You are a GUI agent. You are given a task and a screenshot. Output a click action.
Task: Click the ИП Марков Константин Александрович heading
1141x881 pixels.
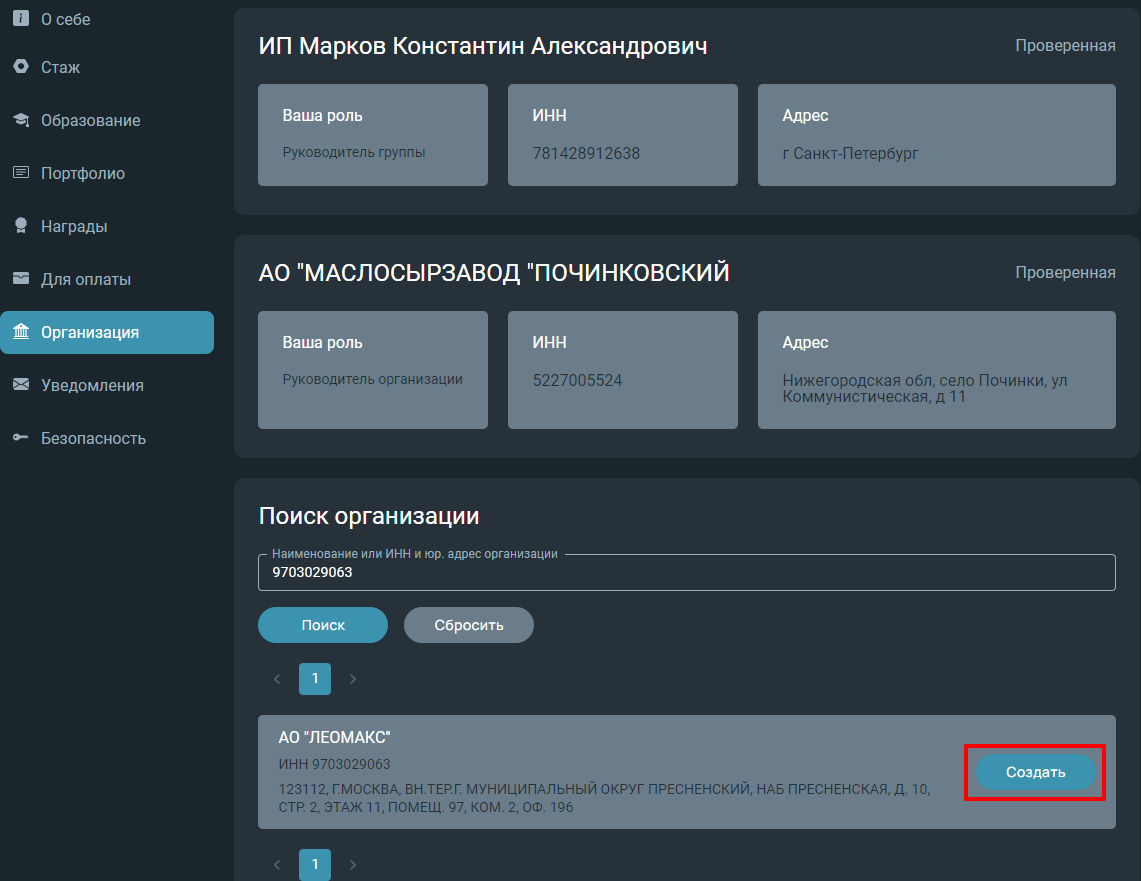(x=483, y=46)
